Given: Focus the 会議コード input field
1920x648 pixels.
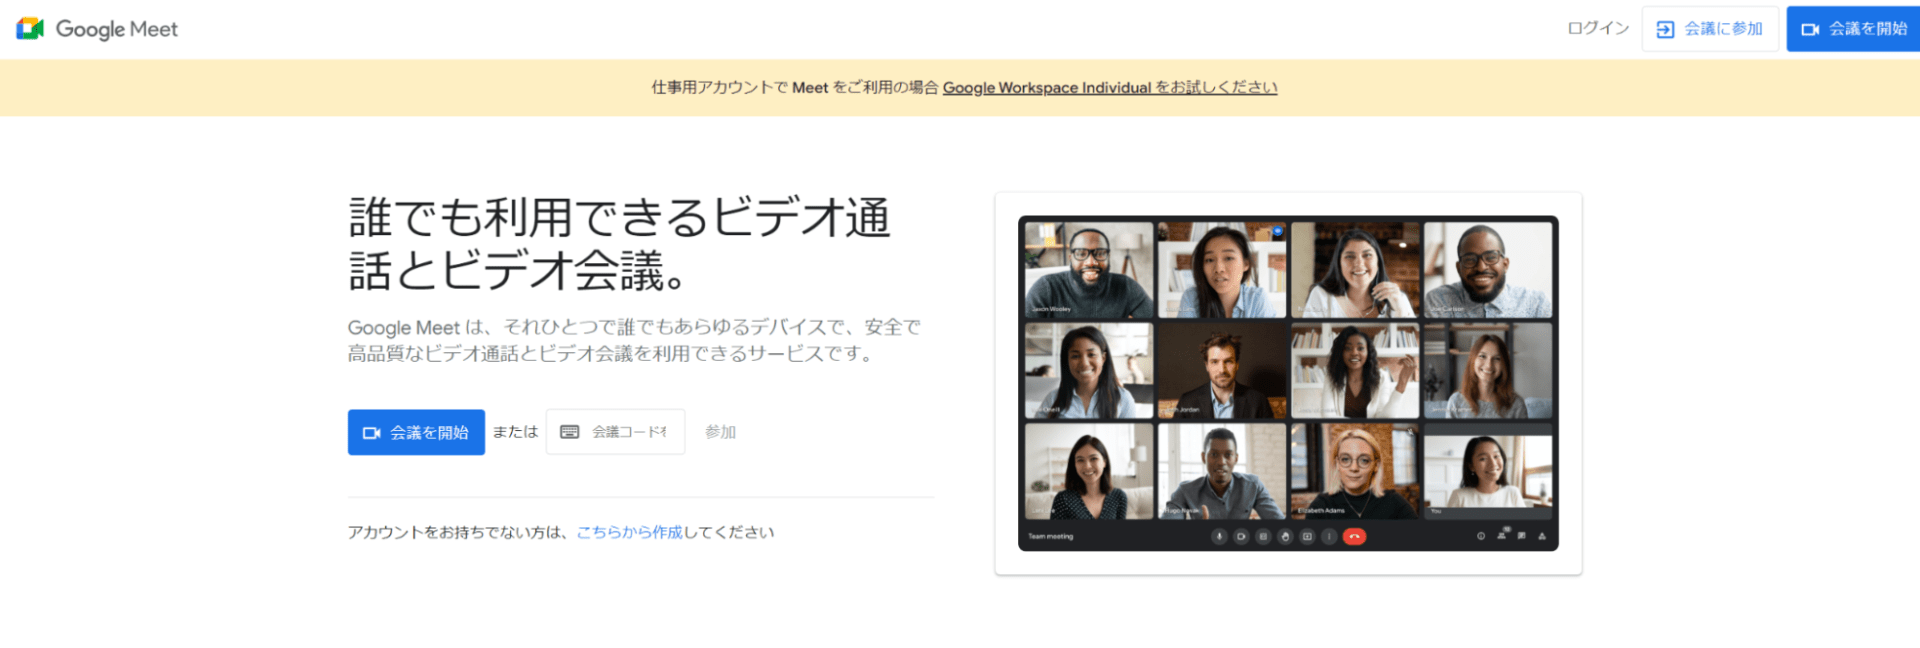Looking at the screenshot, I should coord(628,432).
